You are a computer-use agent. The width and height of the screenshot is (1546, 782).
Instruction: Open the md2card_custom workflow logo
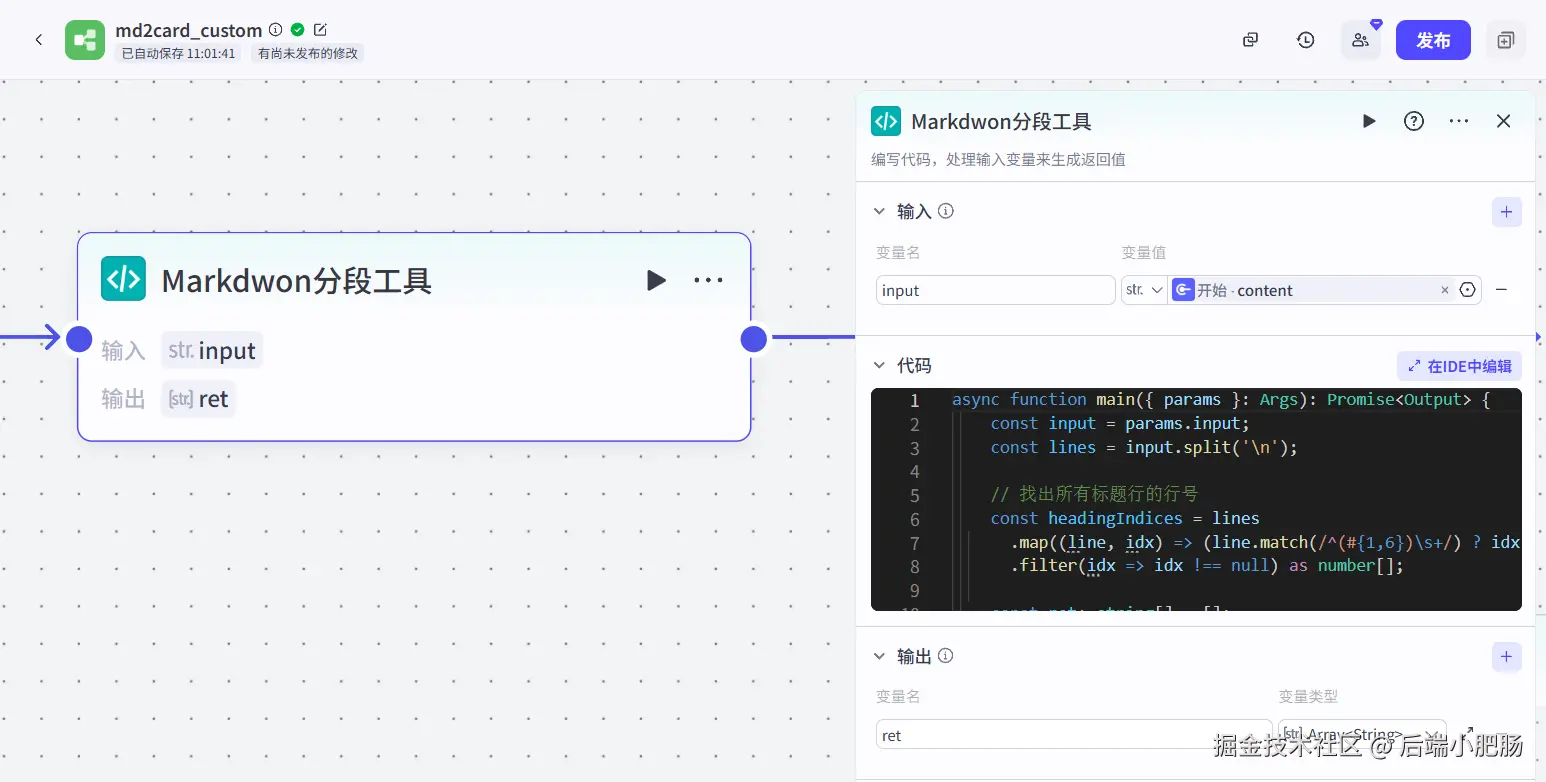(85, 40)
